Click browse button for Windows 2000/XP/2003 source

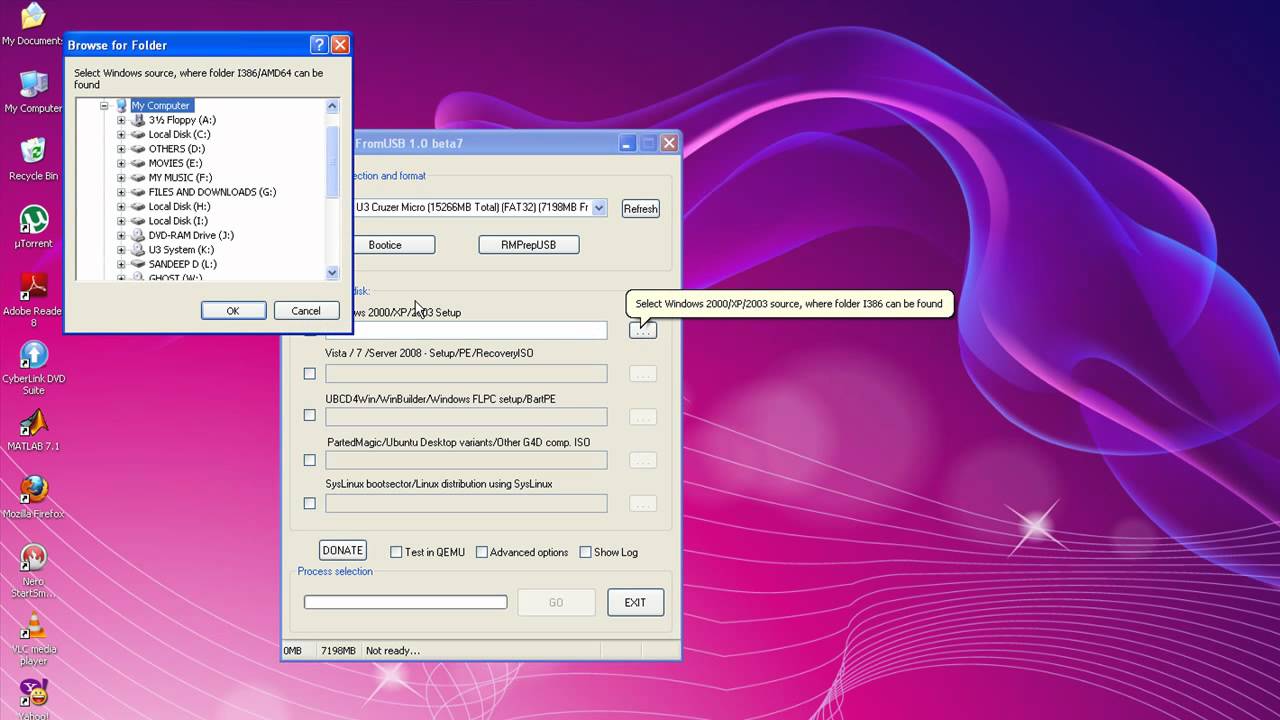coord(643,330)
